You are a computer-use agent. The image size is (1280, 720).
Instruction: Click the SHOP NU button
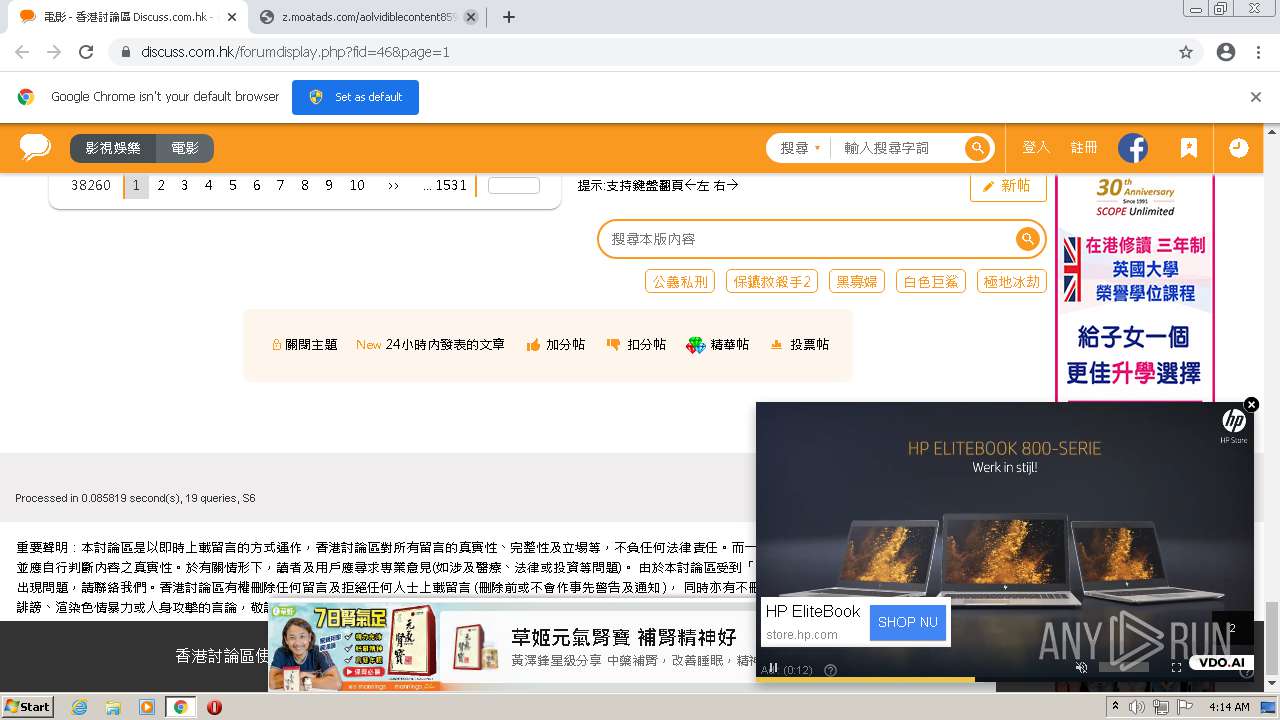(x=908, y=622)
